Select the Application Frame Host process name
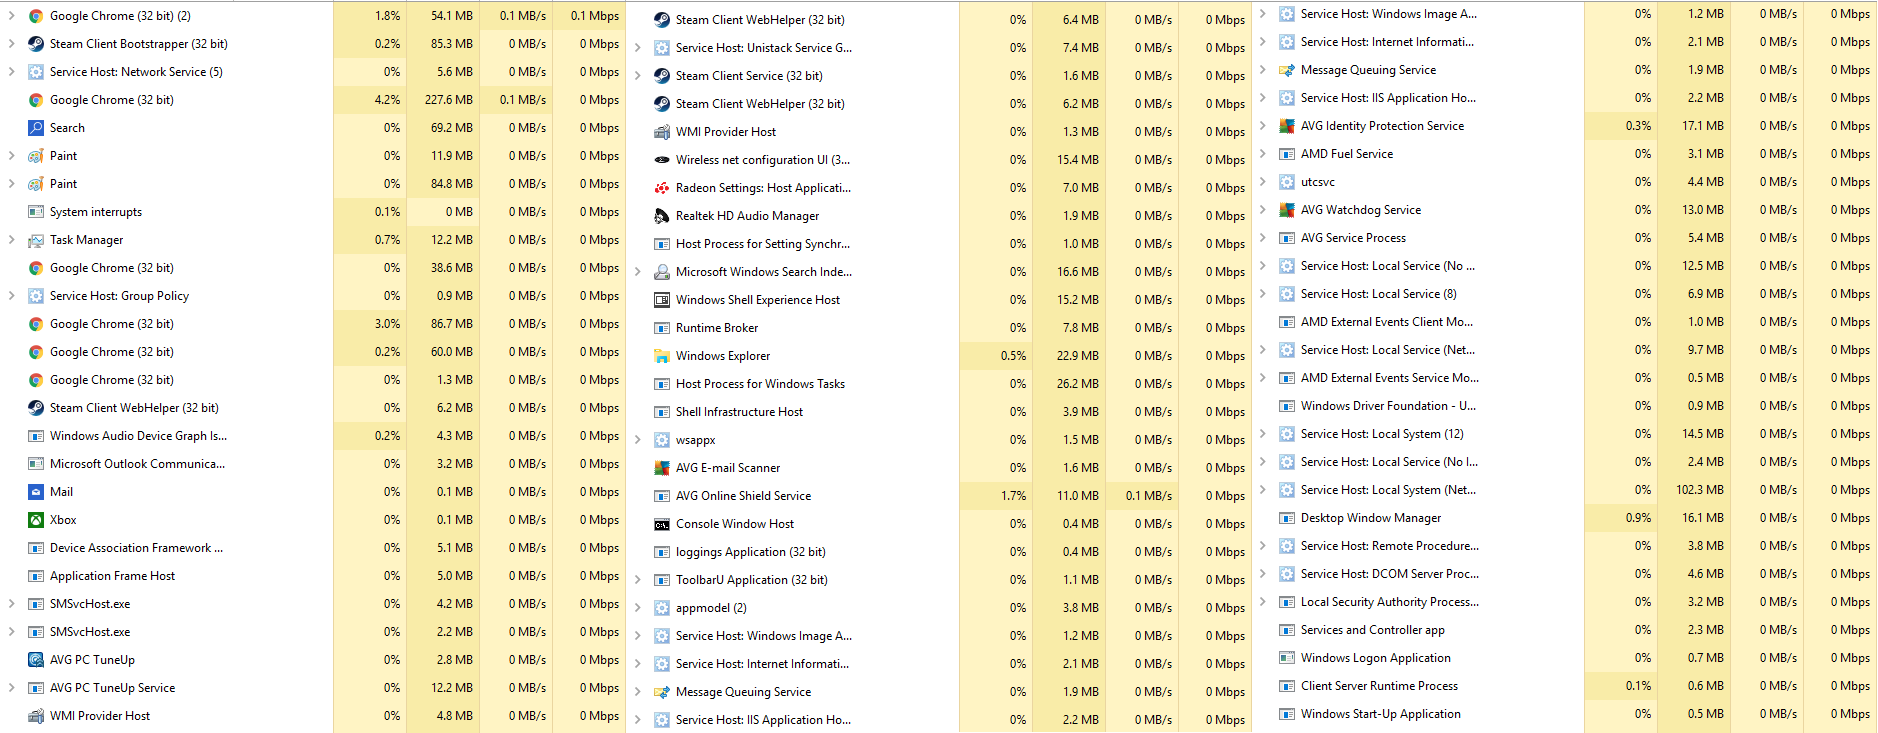This screenshot has height=733, width=1878. click(112, 576)
